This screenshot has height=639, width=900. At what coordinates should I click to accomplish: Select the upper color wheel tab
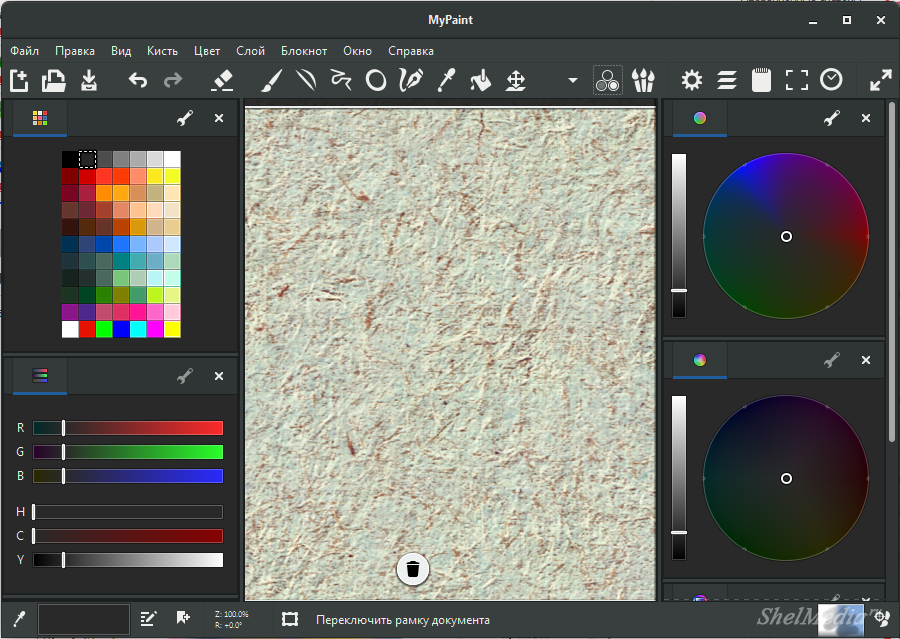click(700, 118)
